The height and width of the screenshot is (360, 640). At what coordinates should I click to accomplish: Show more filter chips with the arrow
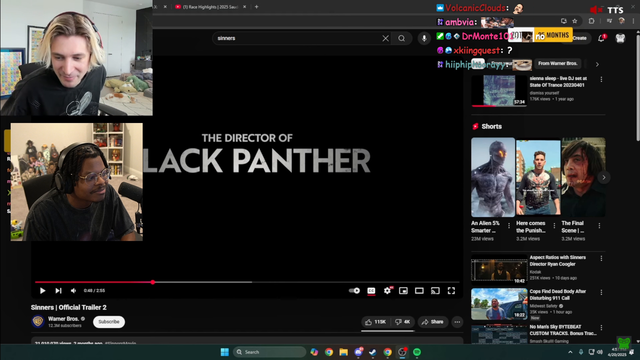[x=597, y=64]
